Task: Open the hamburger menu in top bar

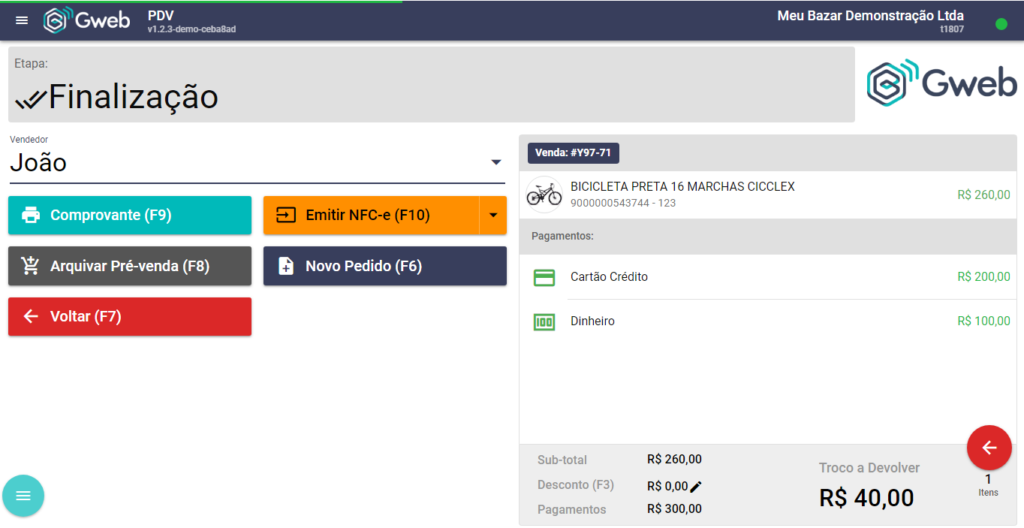Action: point(22,20)
